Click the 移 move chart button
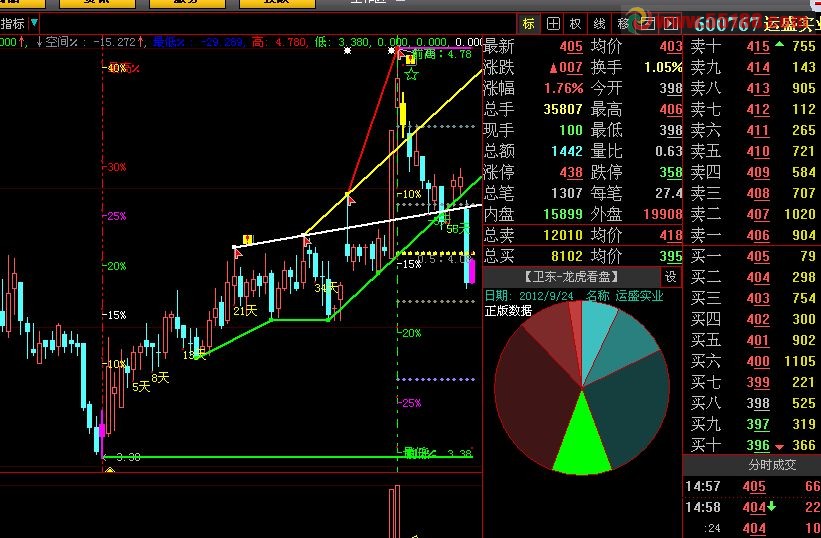 pos(623,24)
